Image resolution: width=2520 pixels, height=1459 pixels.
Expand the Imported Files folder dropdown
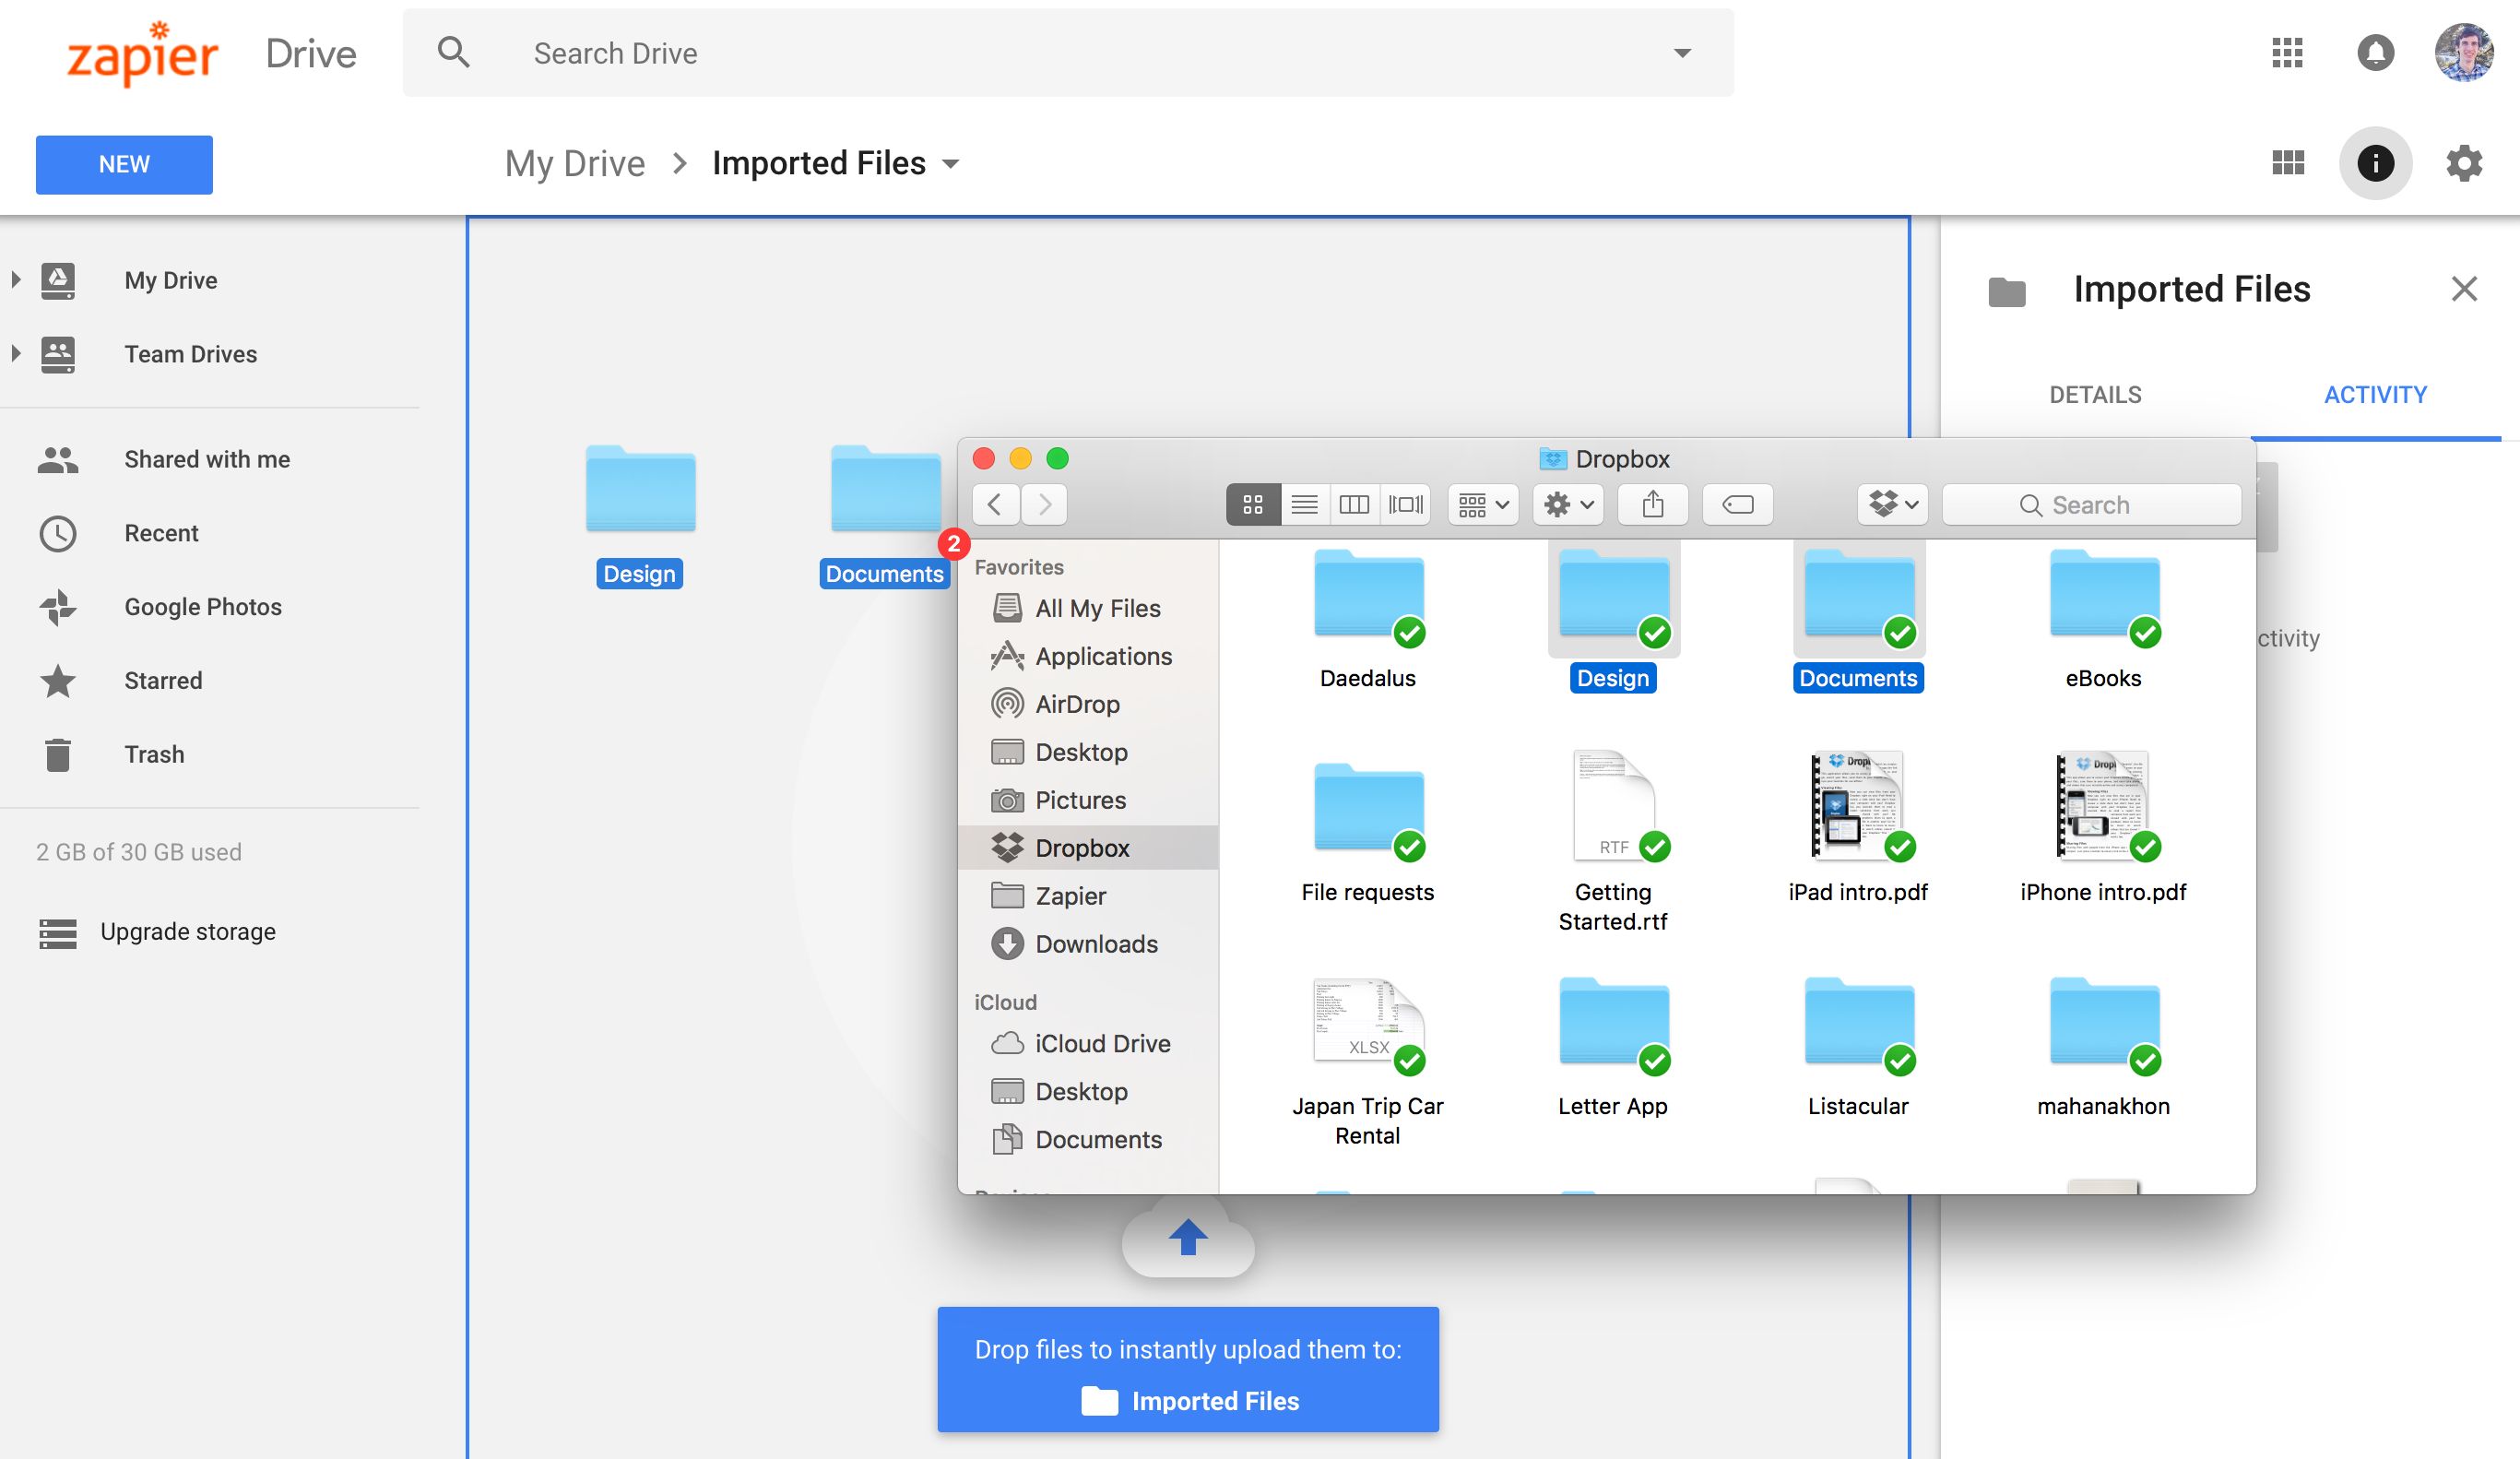click(x=951, y=164)
